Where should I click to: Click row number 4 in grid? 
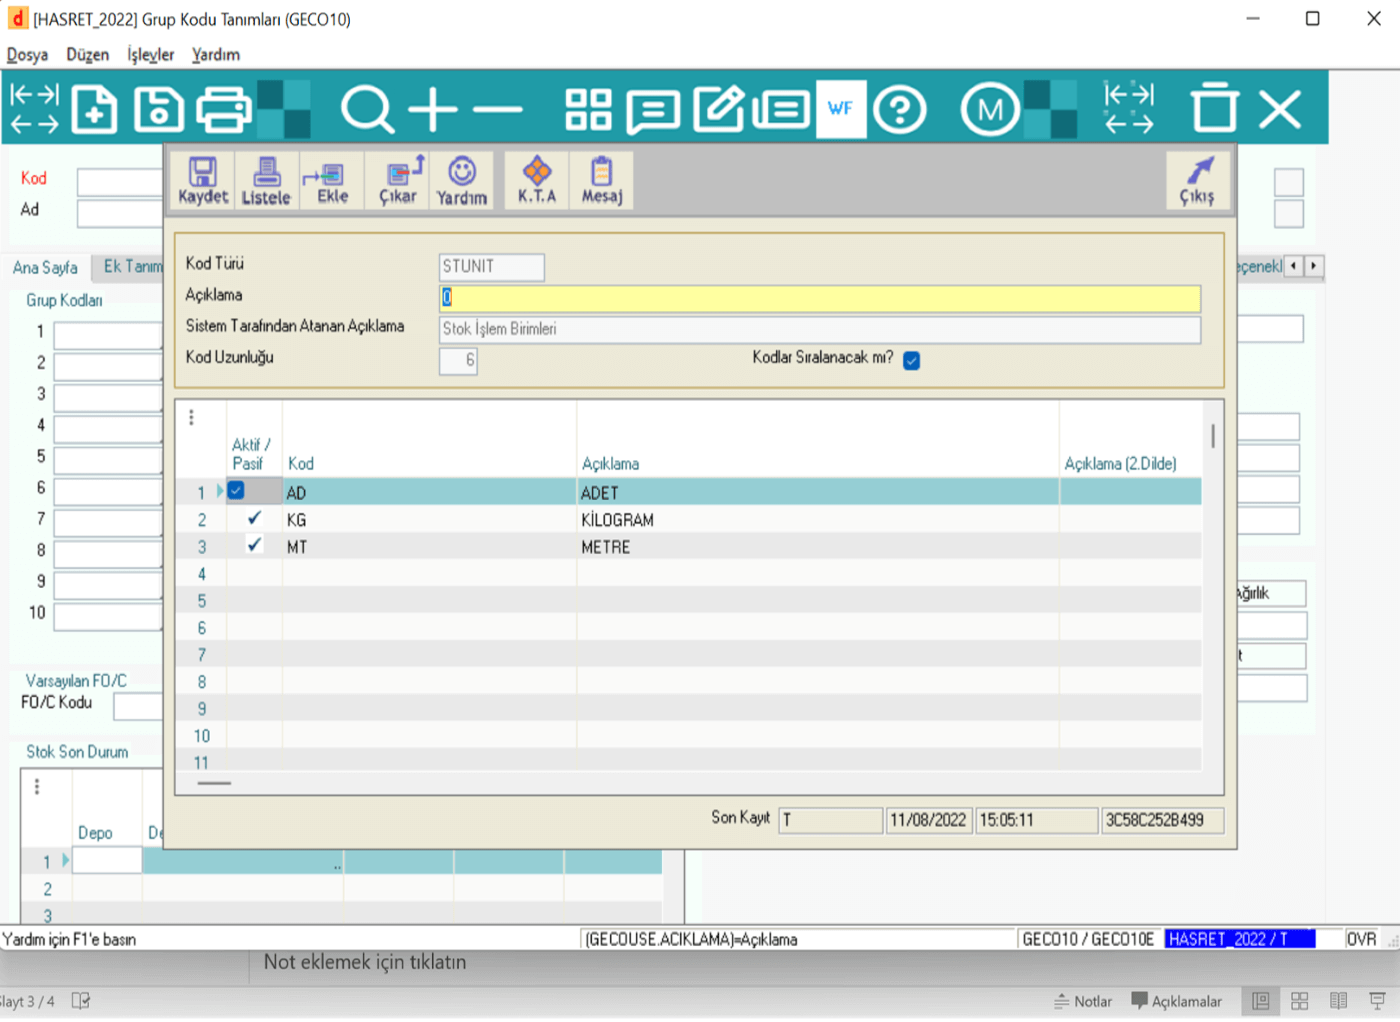(201, 574)
